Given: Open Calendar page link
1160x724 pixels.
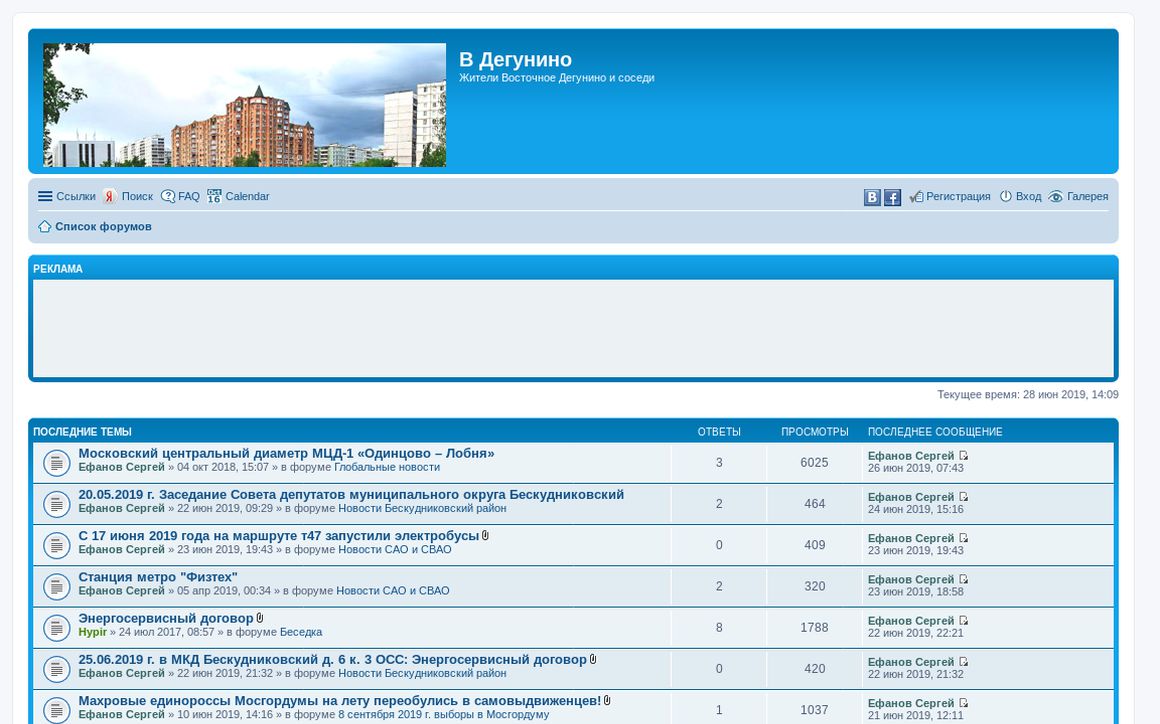Looking at the screenshot, I should 247,196.
